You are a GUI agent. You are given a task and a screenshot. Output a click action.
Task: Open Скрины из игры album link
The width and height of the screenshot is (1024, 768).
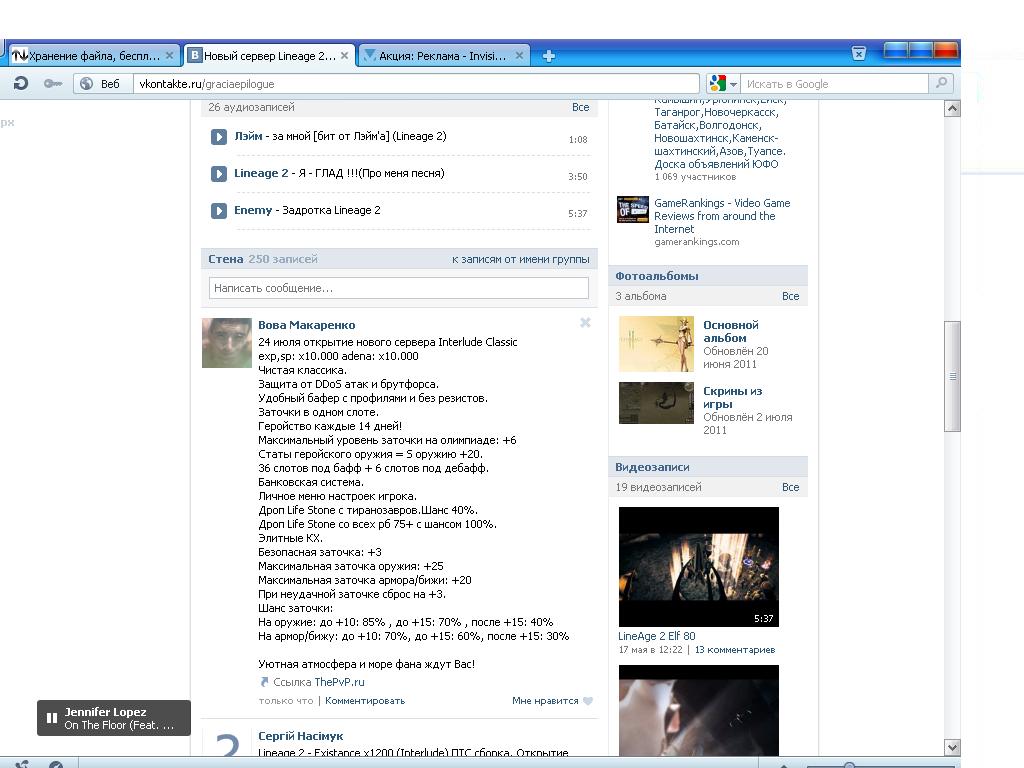tap(733, 397)
